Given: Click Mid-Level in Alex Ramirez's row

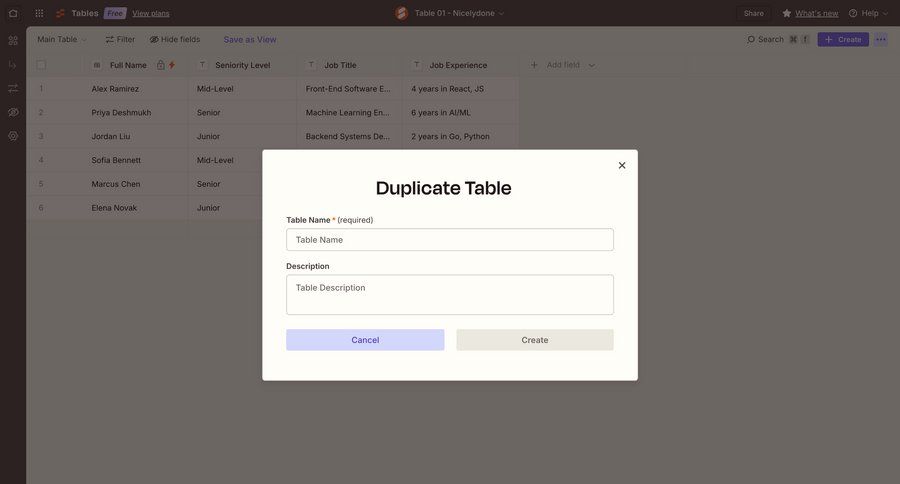Looking at the screenshot, I should point(243,89).
